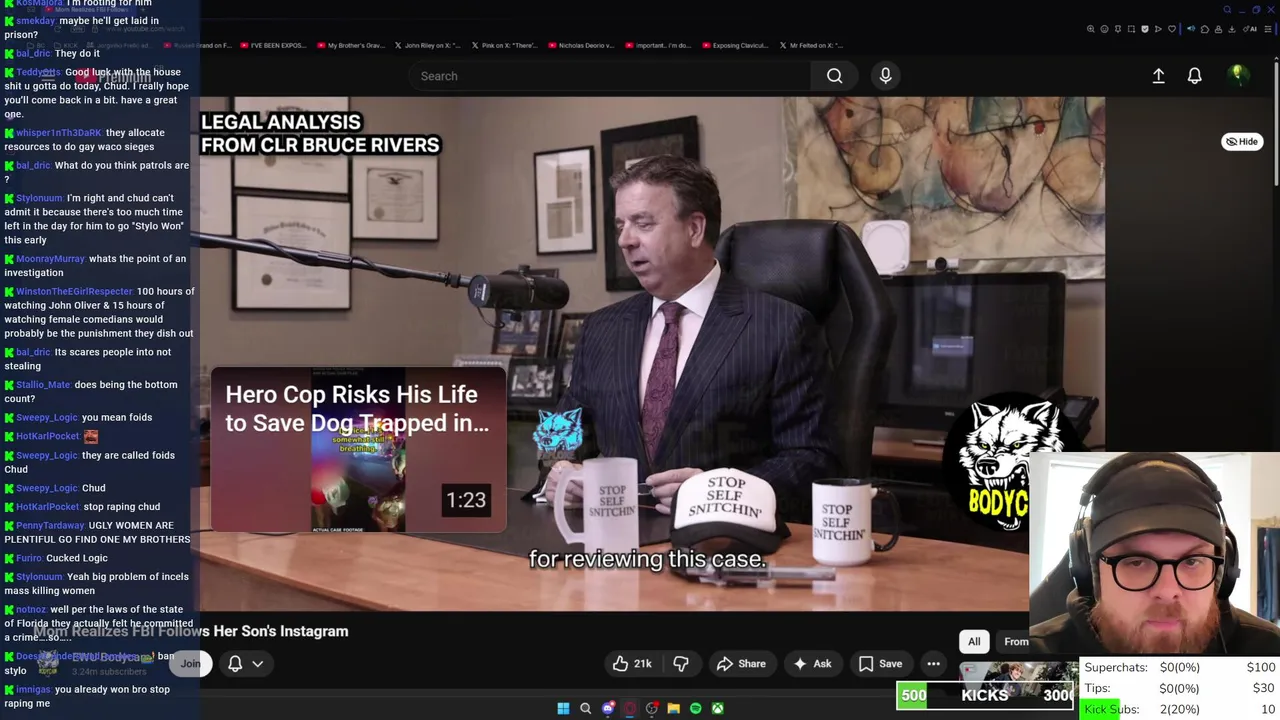Image resolution: width=1280 pixels, height=720 pixels.
Task: Open the Ask assistant button
Action: 812,663
